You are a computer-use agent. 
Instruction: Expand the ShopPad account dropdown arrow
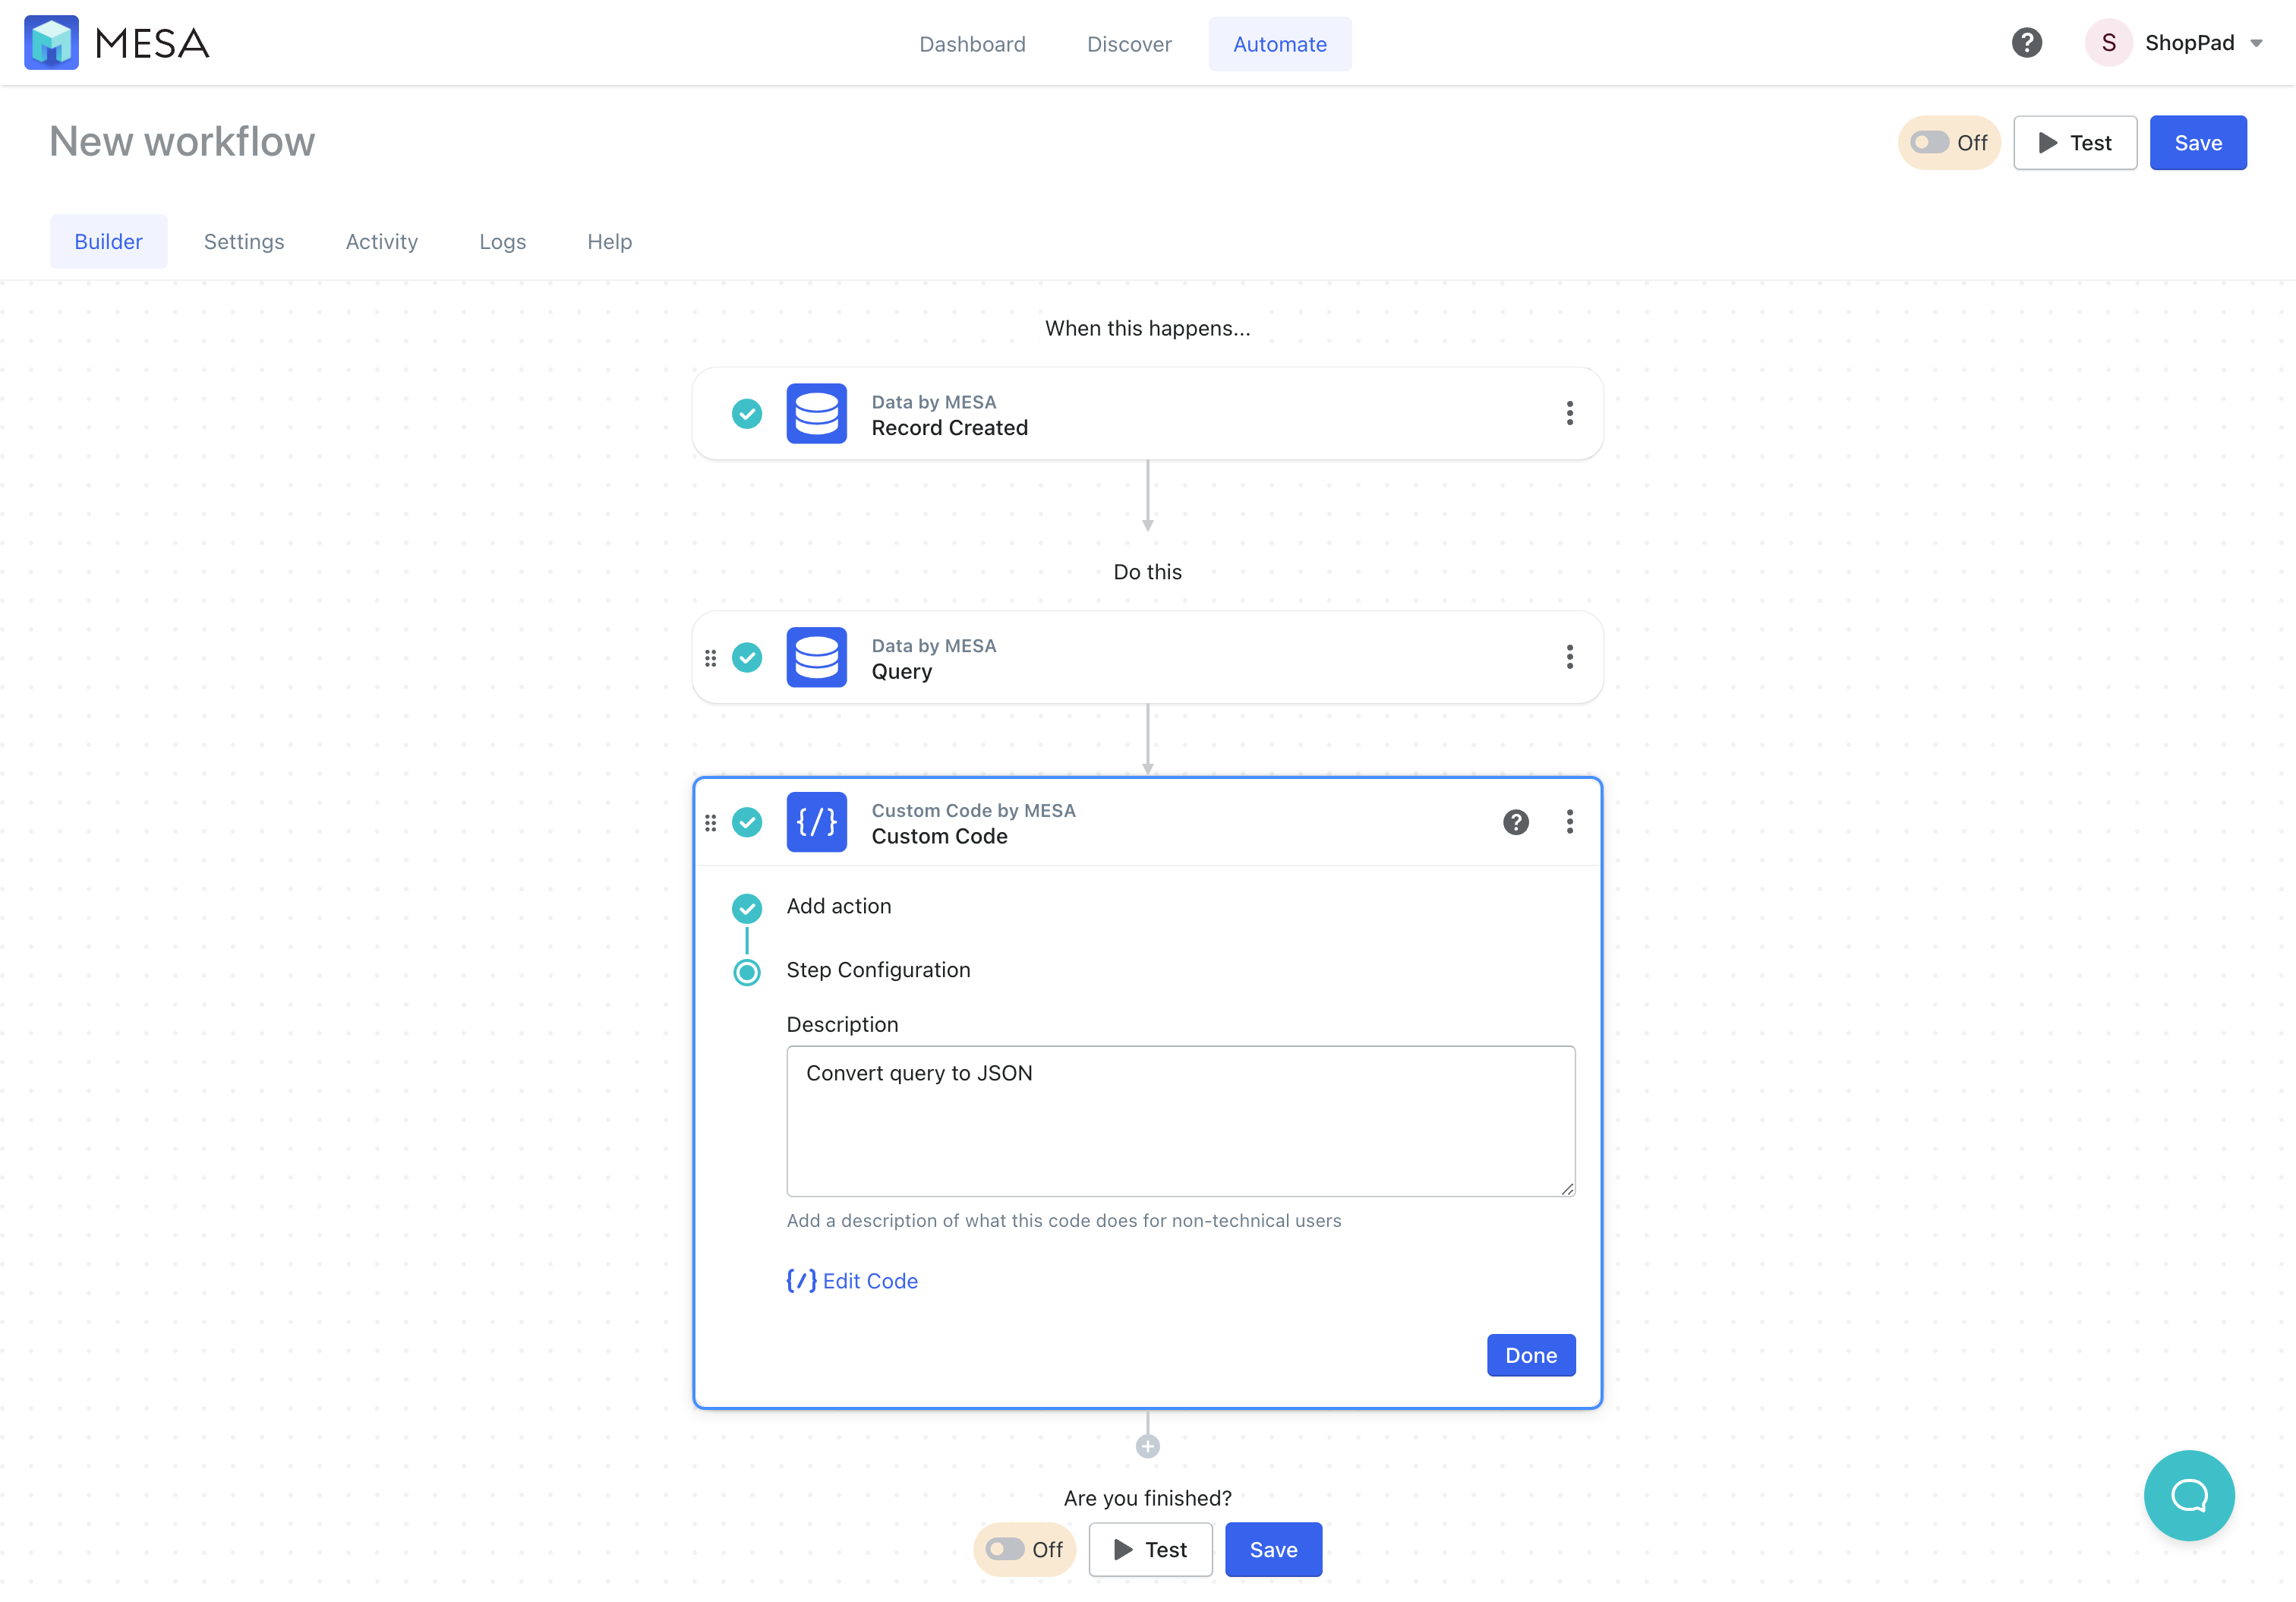click(x=2256, y=43)
